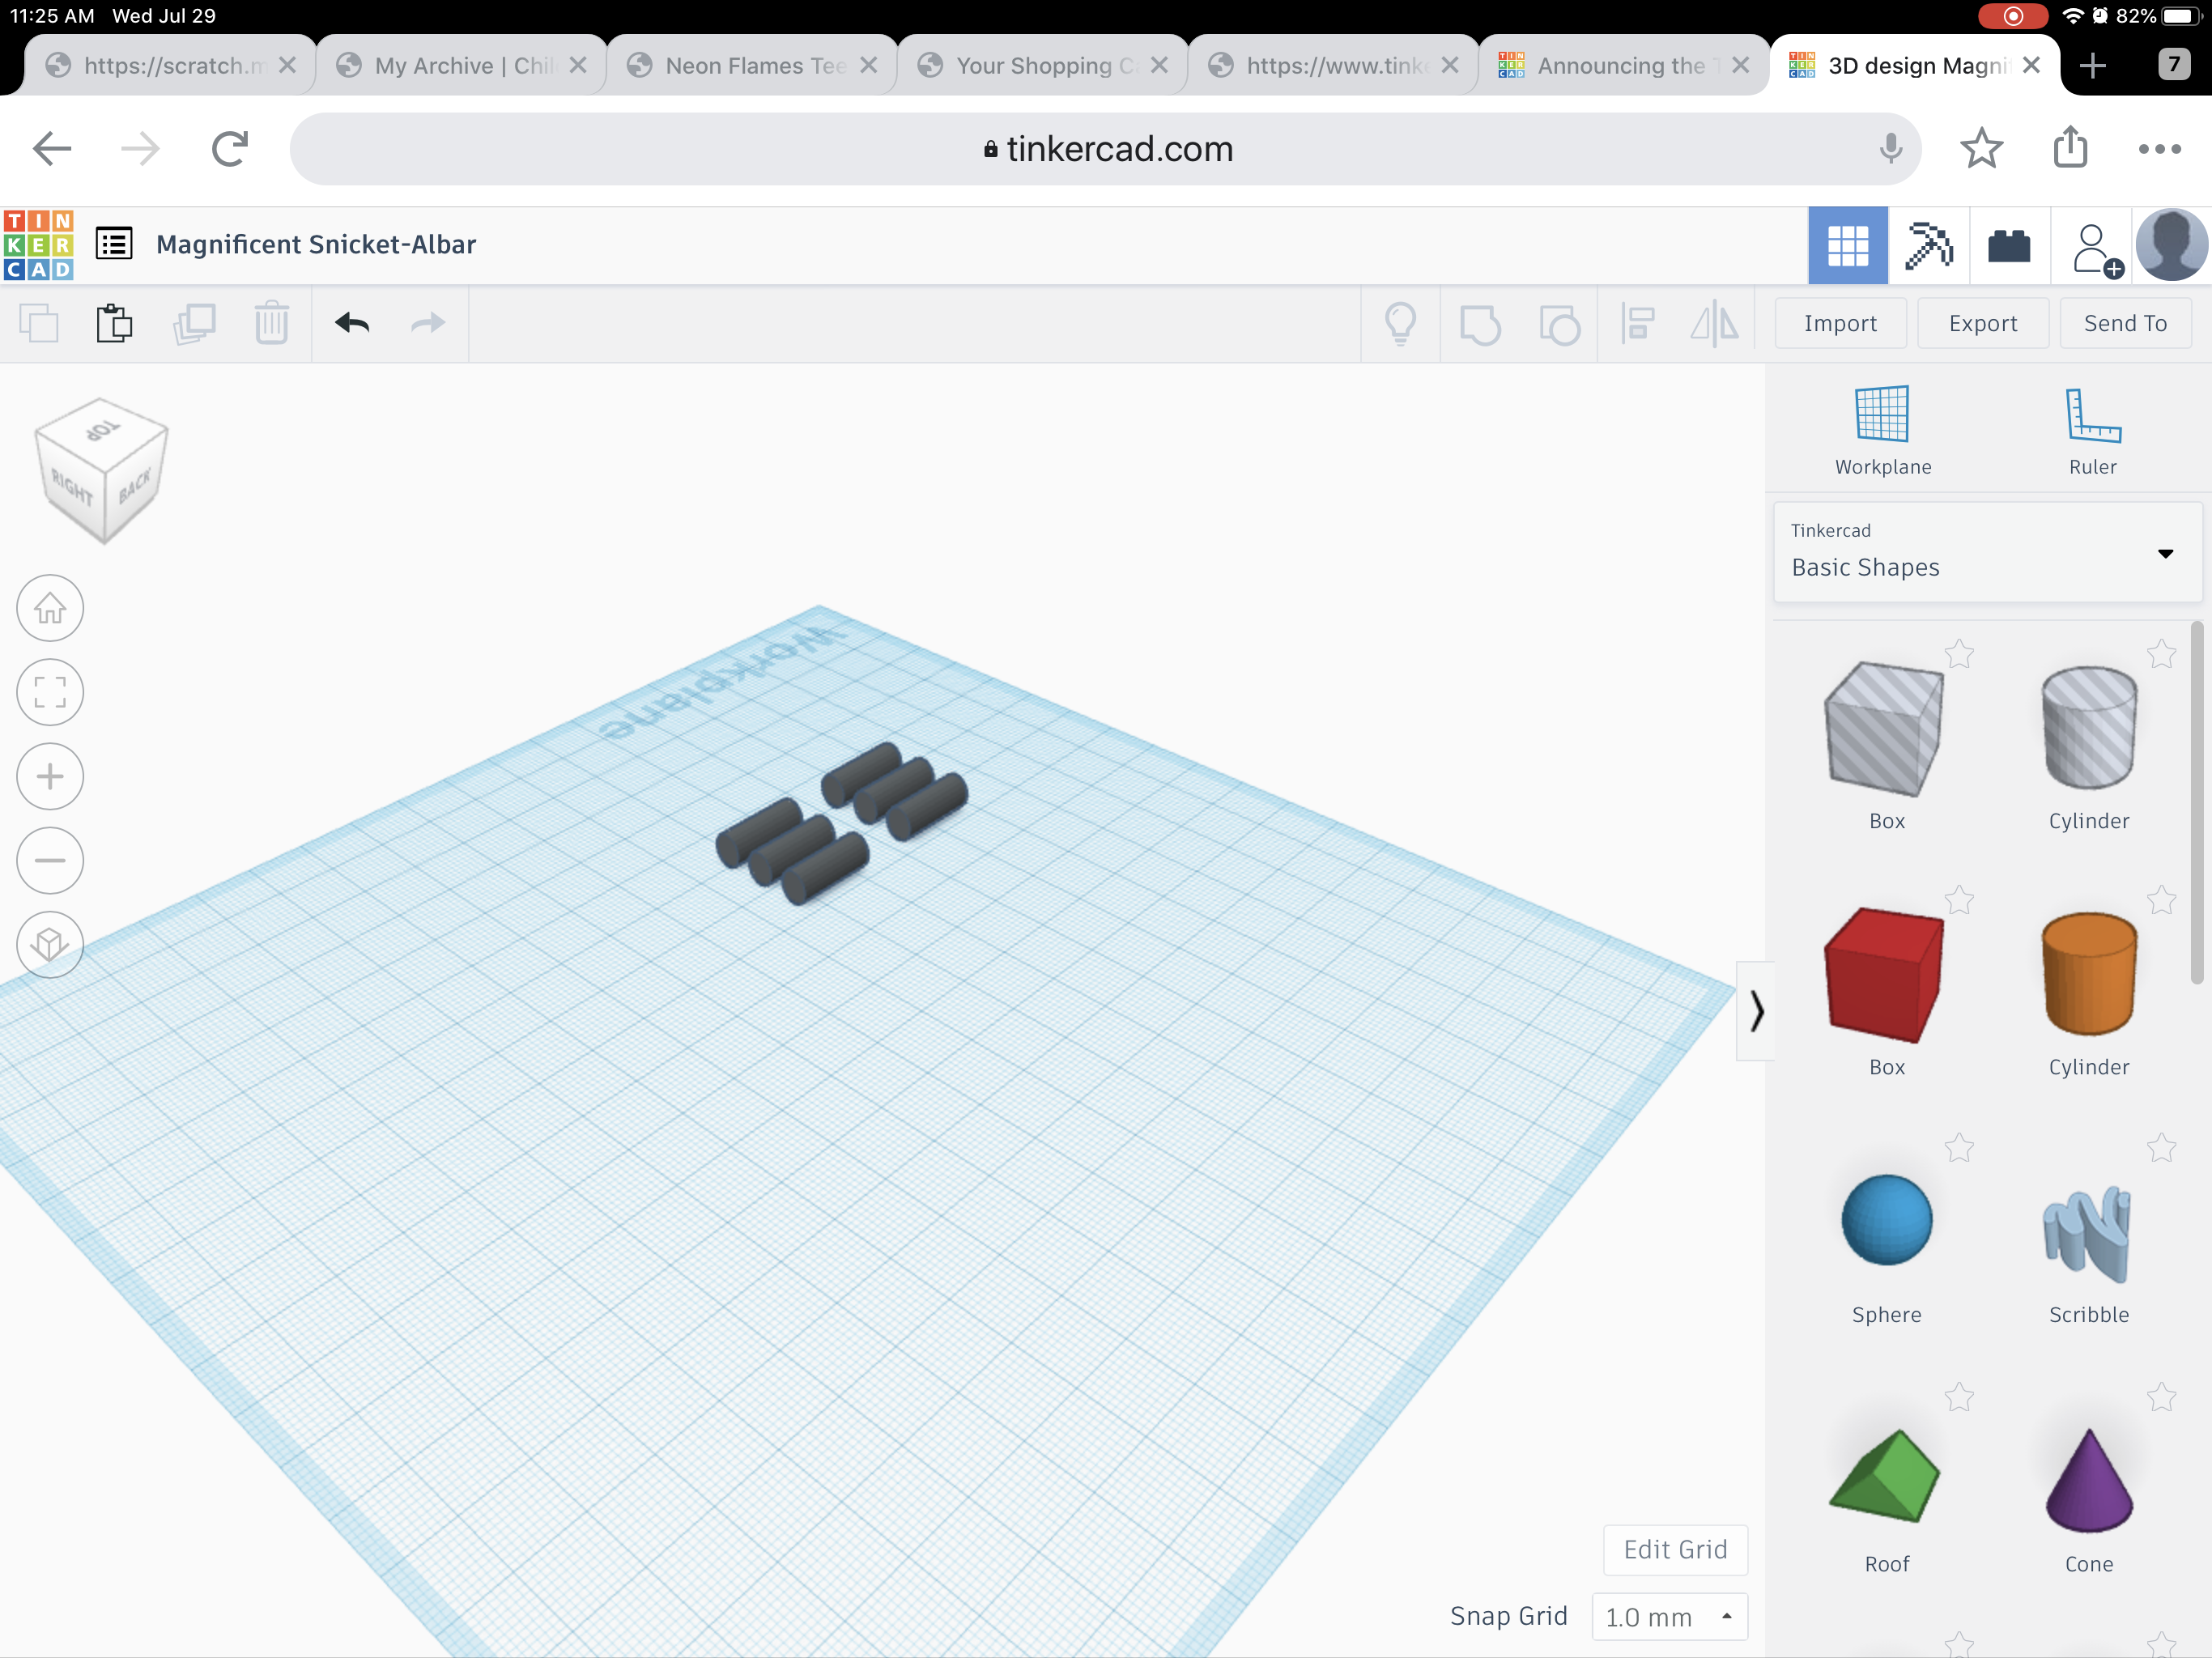
Task: Open the Basic Shapes category dropdown
Action: [1987, 552]
